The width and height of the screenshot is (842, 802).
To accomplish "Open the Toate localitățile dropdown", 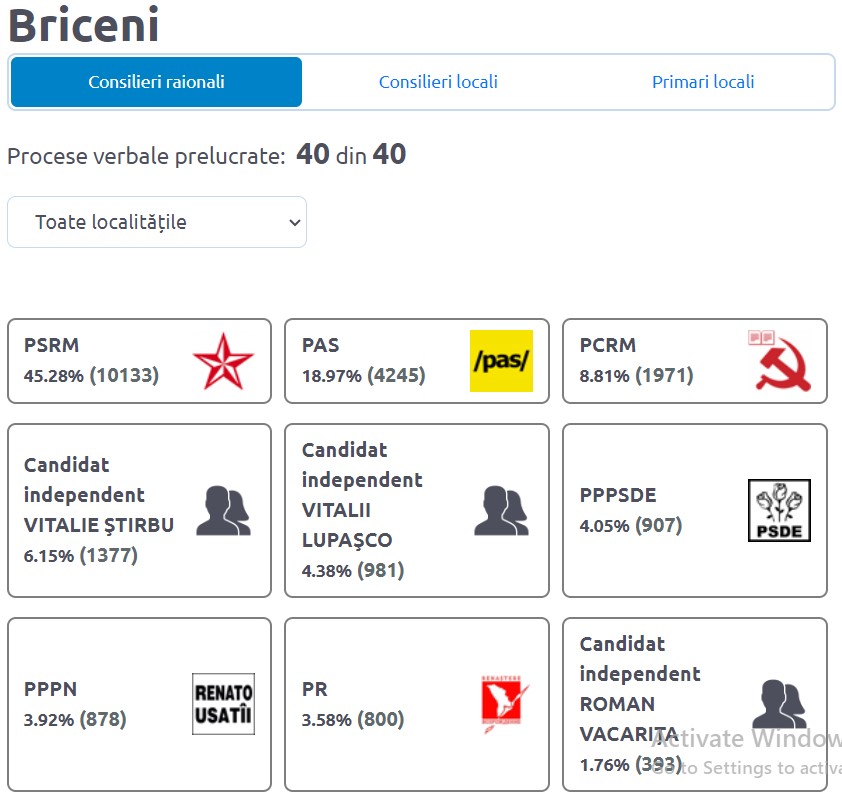I will tap(157, 222).
